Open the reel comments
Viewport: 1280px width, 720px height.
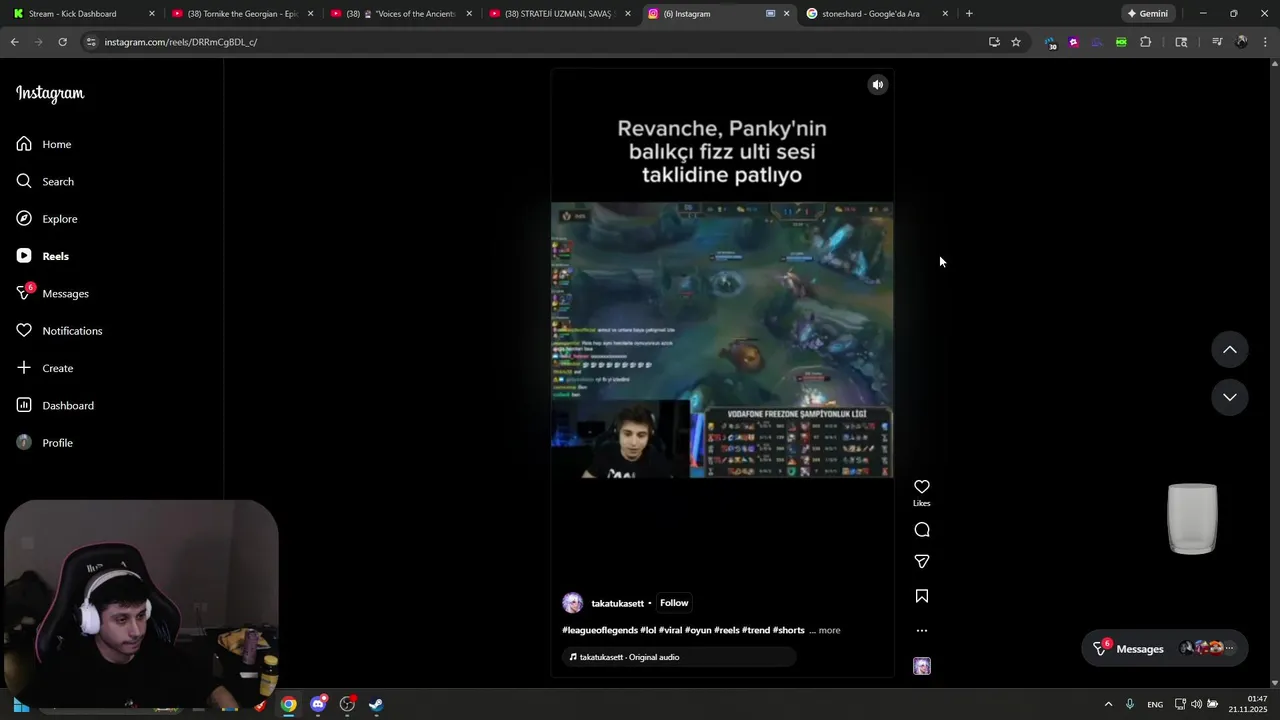point(922,530)
